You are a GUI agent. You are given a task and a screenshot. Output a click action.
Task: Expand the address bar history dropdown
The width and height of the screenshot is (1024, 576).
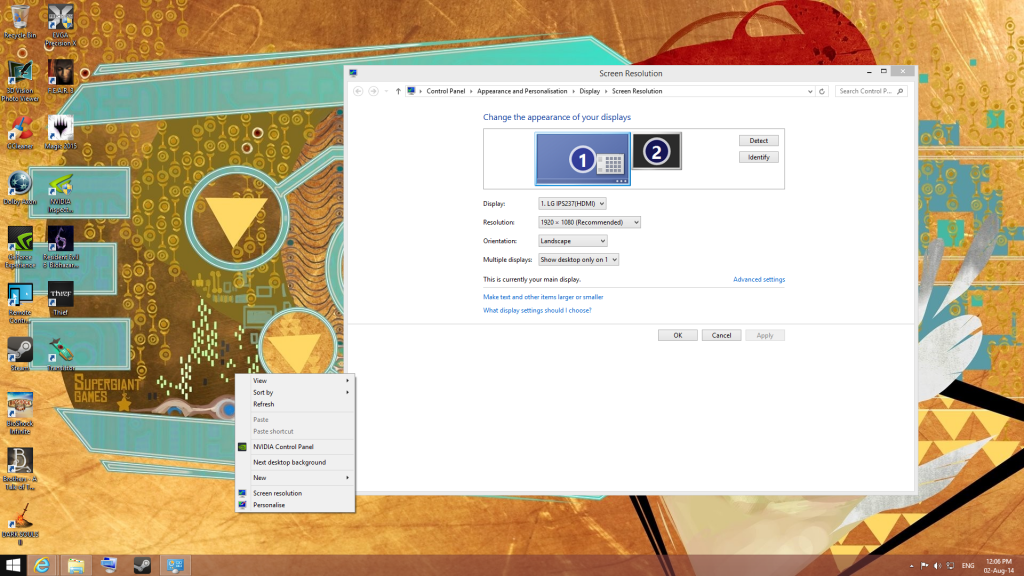(x=810, y=91)
